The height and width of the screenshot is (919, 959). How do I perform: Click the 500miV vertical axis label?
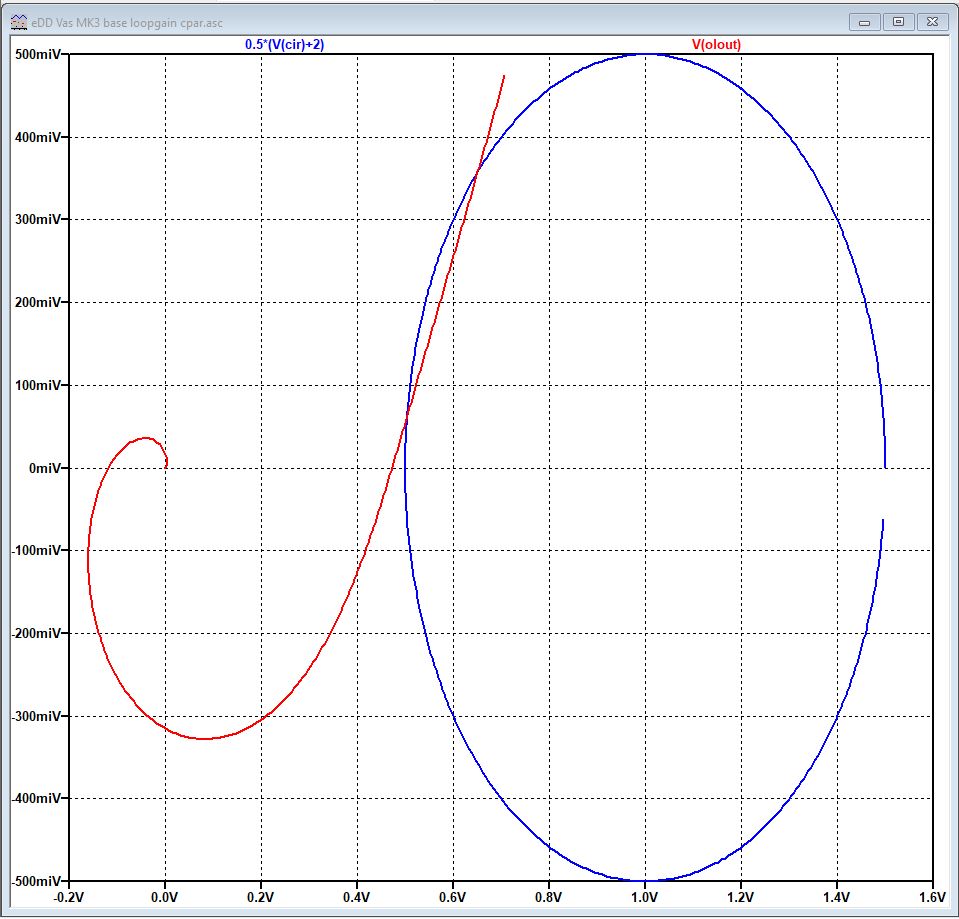(x=38, y=54)
